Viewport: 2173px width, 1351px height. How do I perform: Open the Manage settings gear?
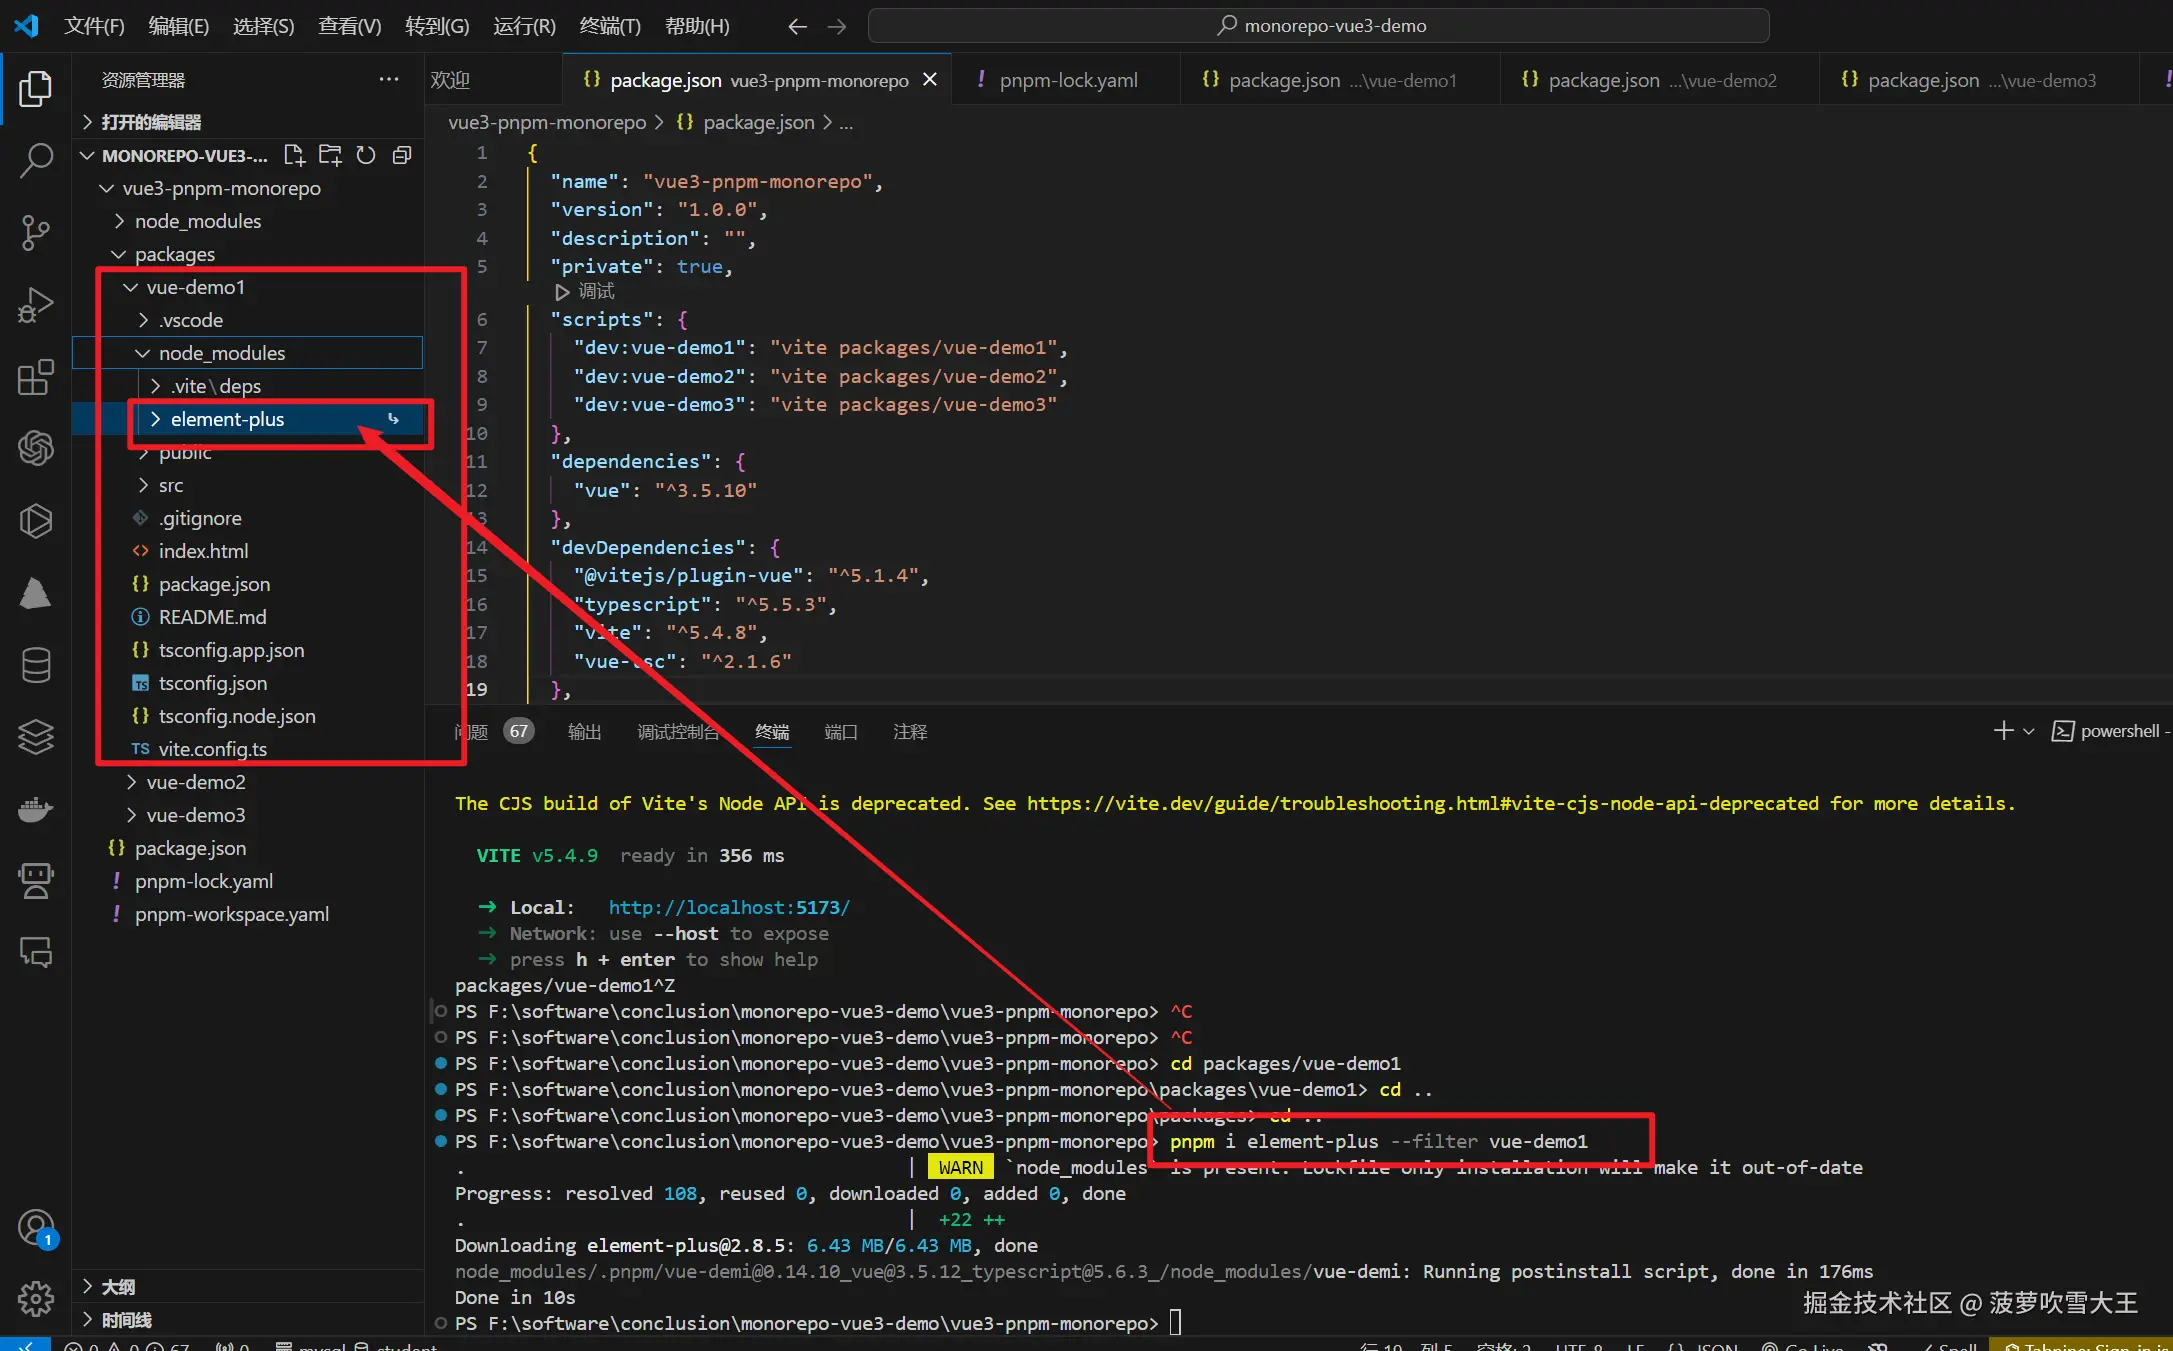pos(36,1298)
